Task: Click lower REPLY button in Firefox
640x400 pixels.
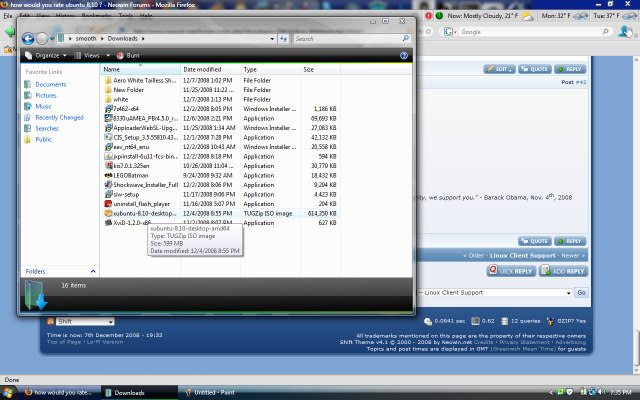Action: (570, 241)
